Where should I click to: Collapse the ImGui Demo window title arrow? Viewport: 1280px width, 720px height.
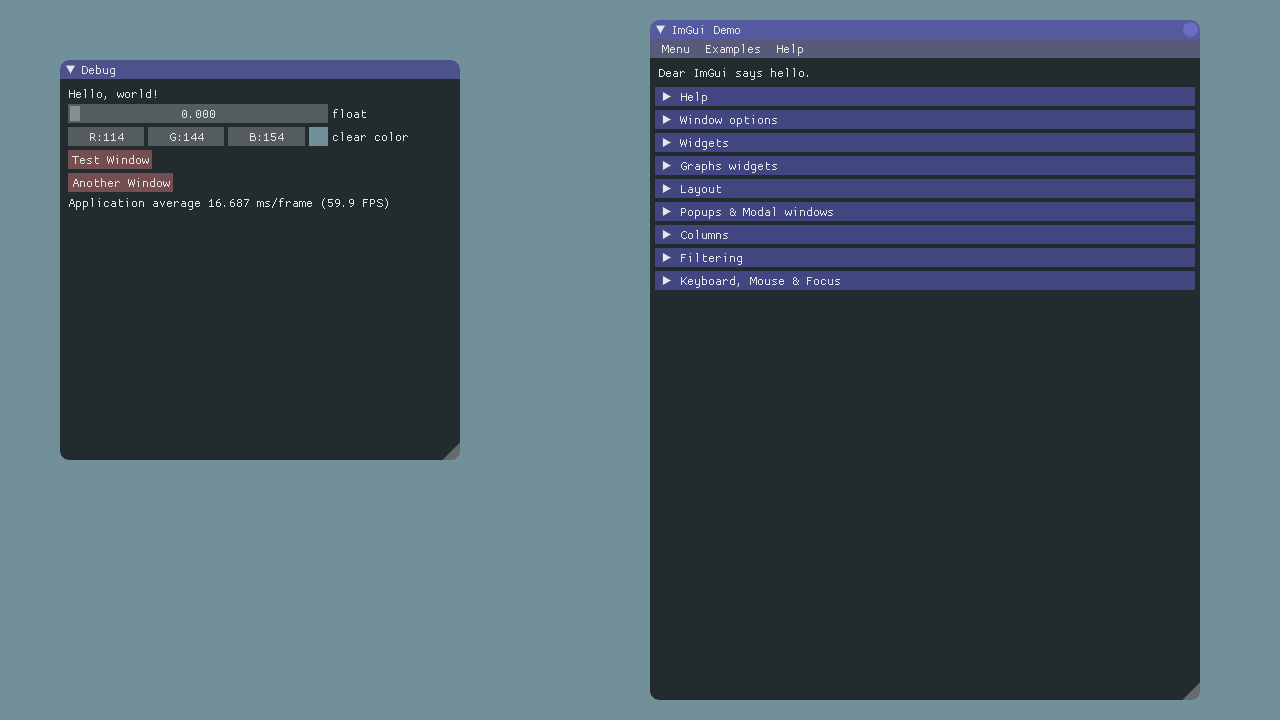coord(661,30)
